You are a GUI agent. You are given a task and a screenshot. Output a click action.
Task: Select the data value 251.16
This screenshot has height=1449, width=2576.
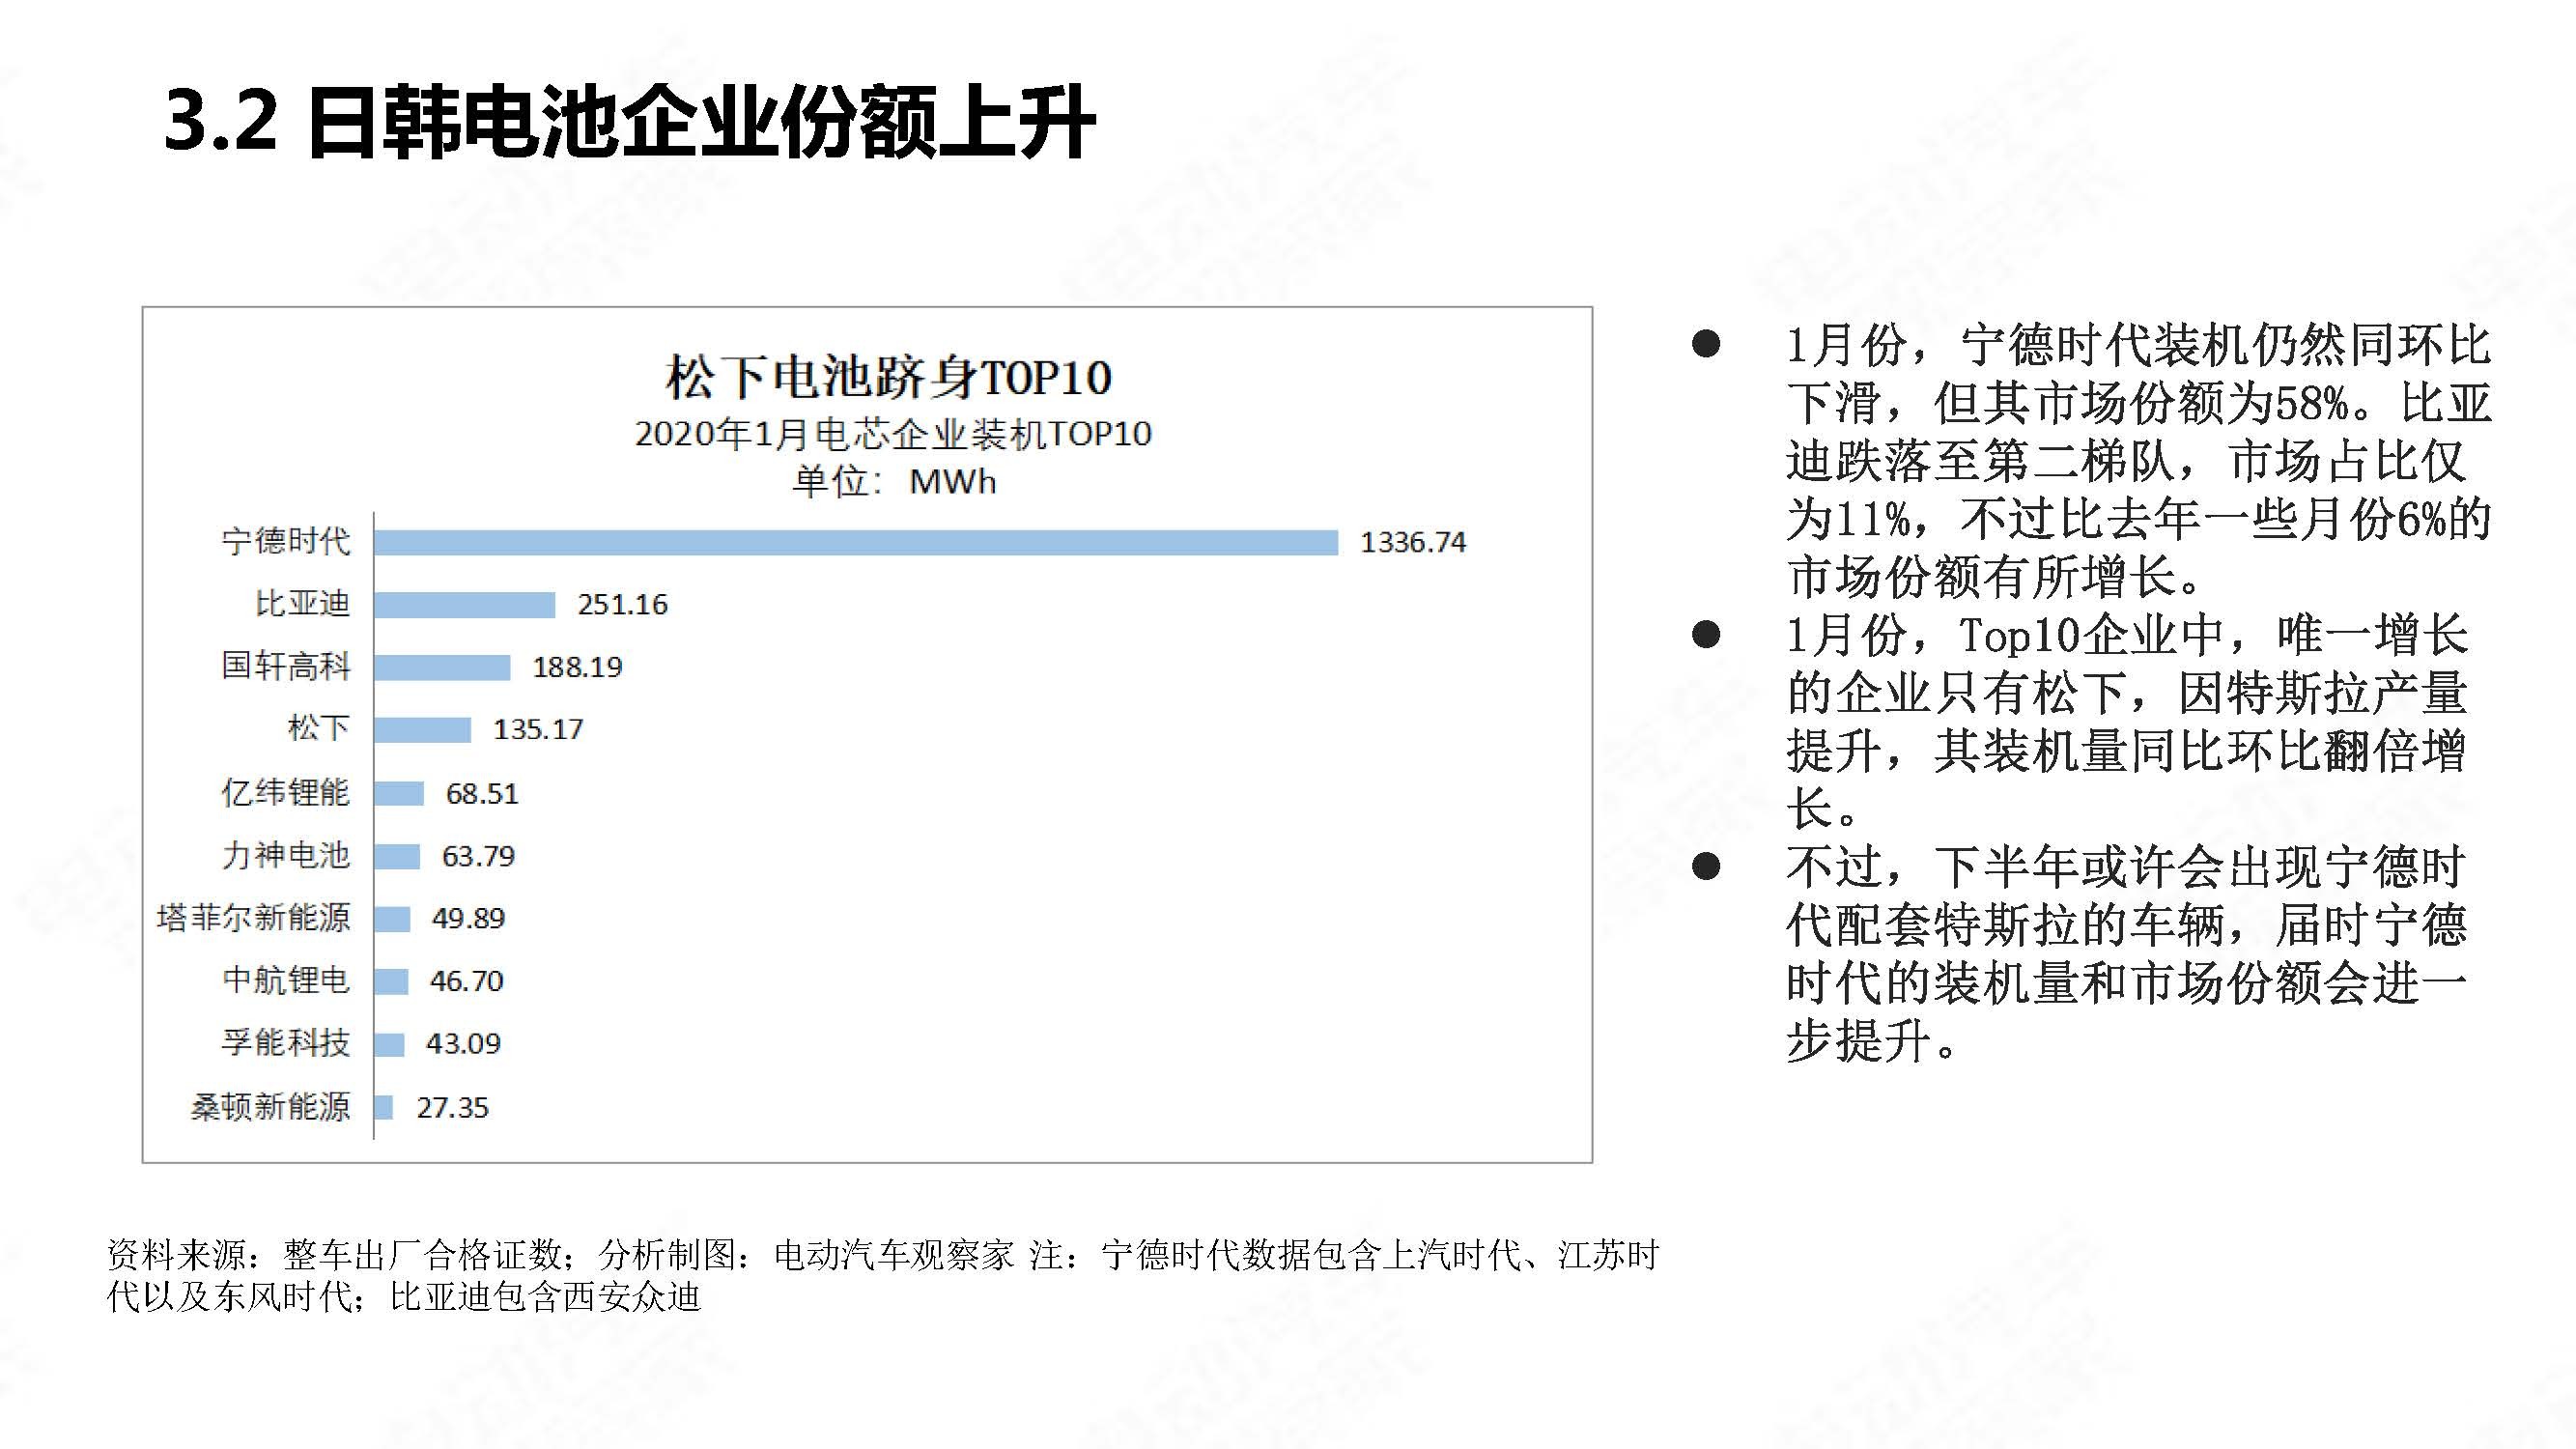(622, 604)
